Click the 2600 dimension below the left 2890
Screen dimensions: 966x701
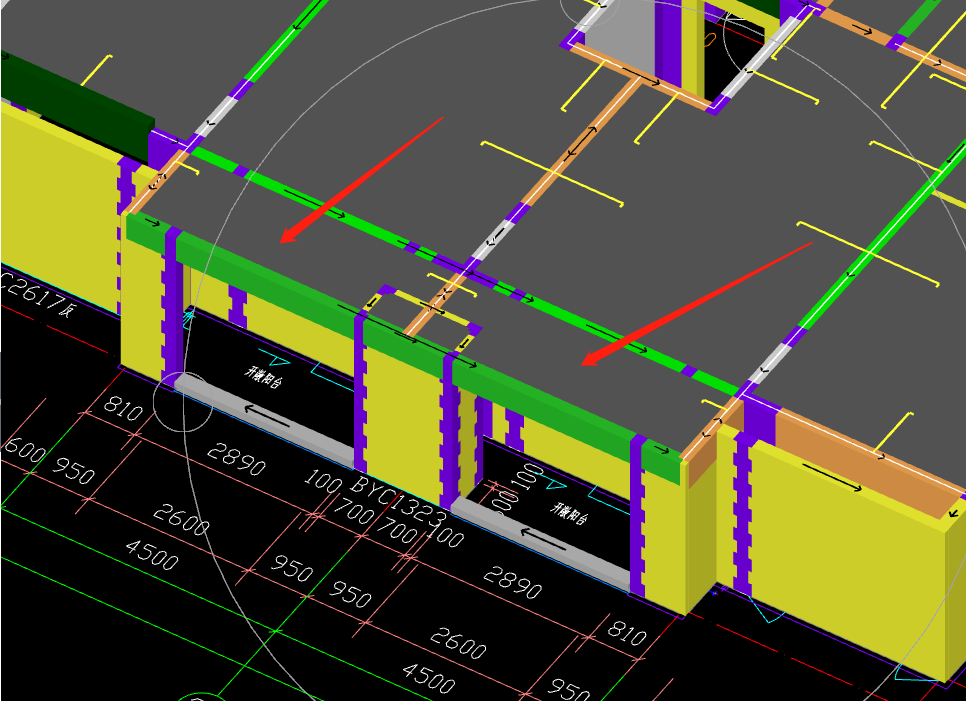181,519
